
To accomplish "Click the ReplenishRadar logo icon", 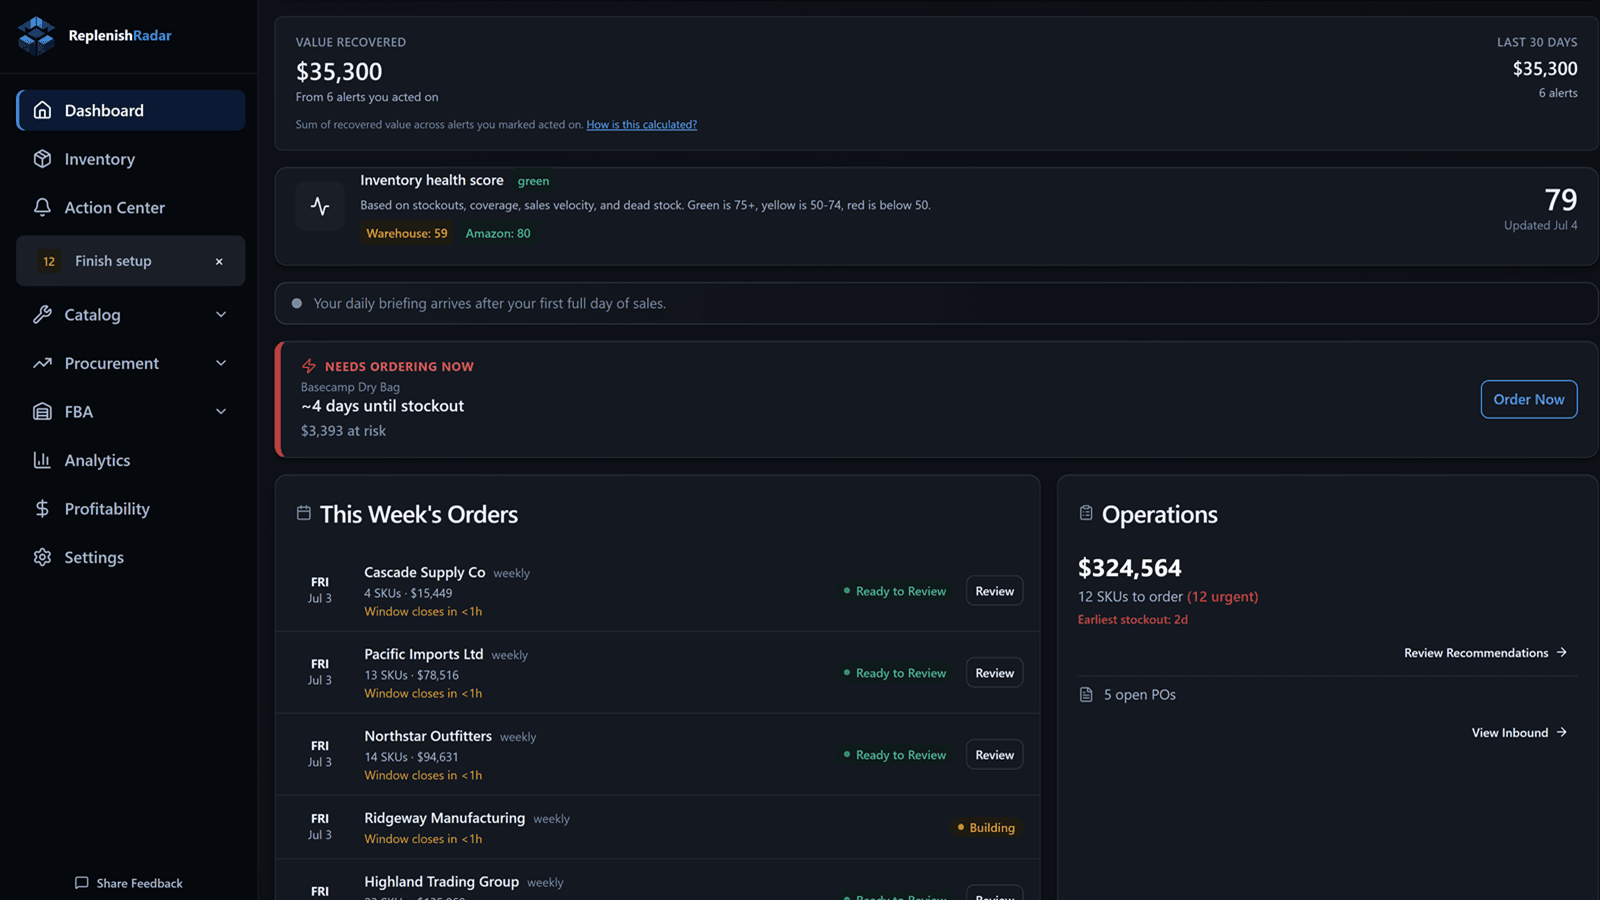I will tap(37, 35).
